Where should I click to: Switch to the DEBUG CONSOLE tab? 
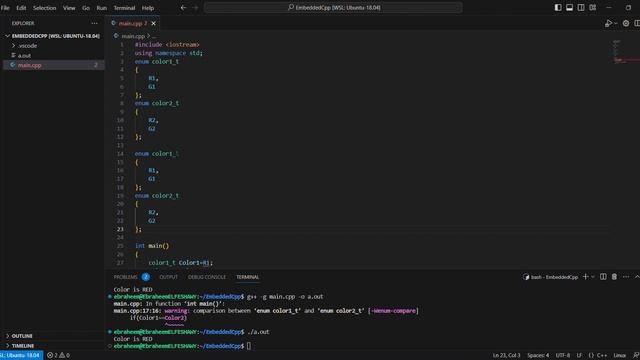pos(207,277)
